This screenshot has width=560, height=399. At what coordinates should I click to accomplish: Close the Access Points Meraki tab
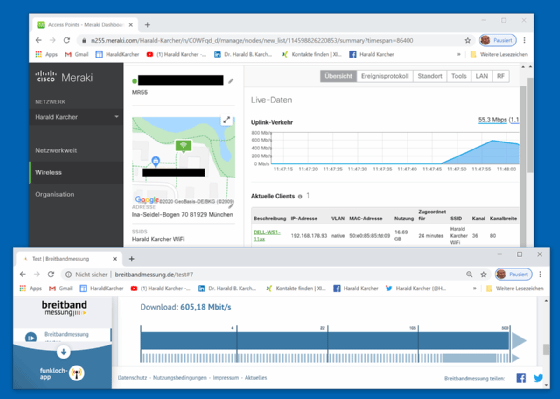point(131,25)
